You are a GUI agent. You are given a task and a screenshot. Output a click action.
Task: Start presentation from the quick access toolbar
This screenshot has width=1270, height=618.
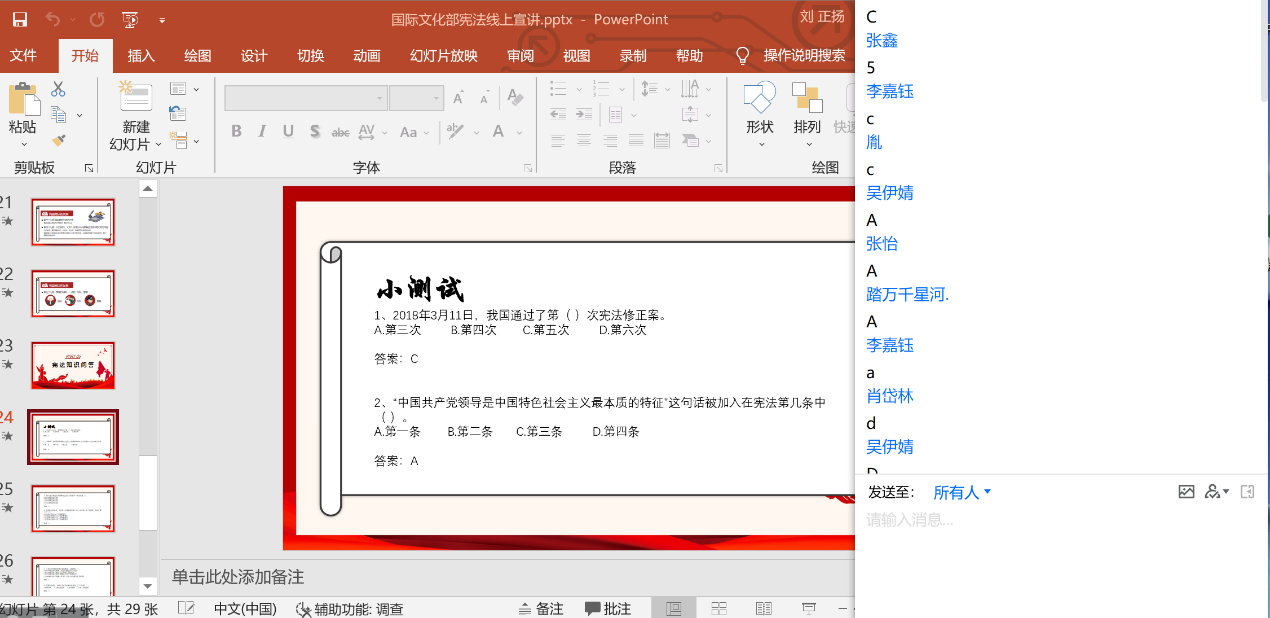pos(129,19)
